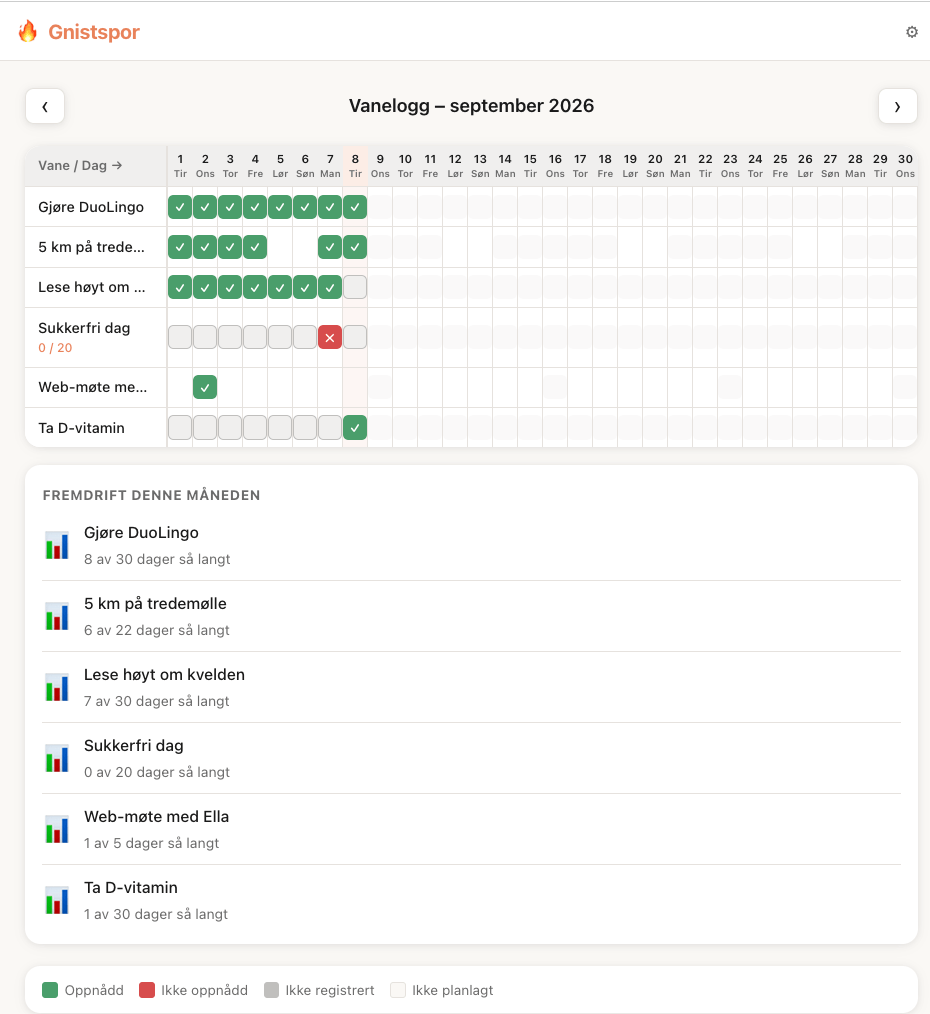Click the green Oppnådd legend swatch
The image size is (930, 1014).
pyautogui.click(x=50, y=990)
